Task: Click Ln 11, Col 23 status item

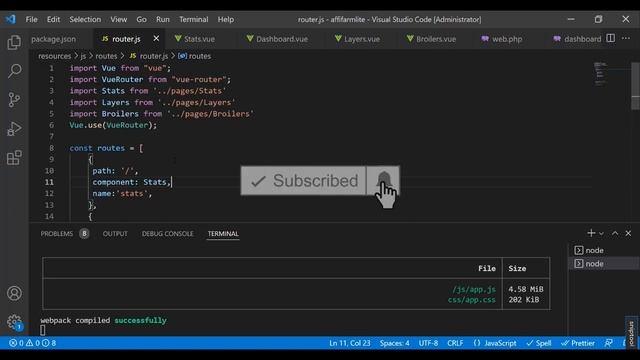Action: pyautogui.click(x=350, y=343)
